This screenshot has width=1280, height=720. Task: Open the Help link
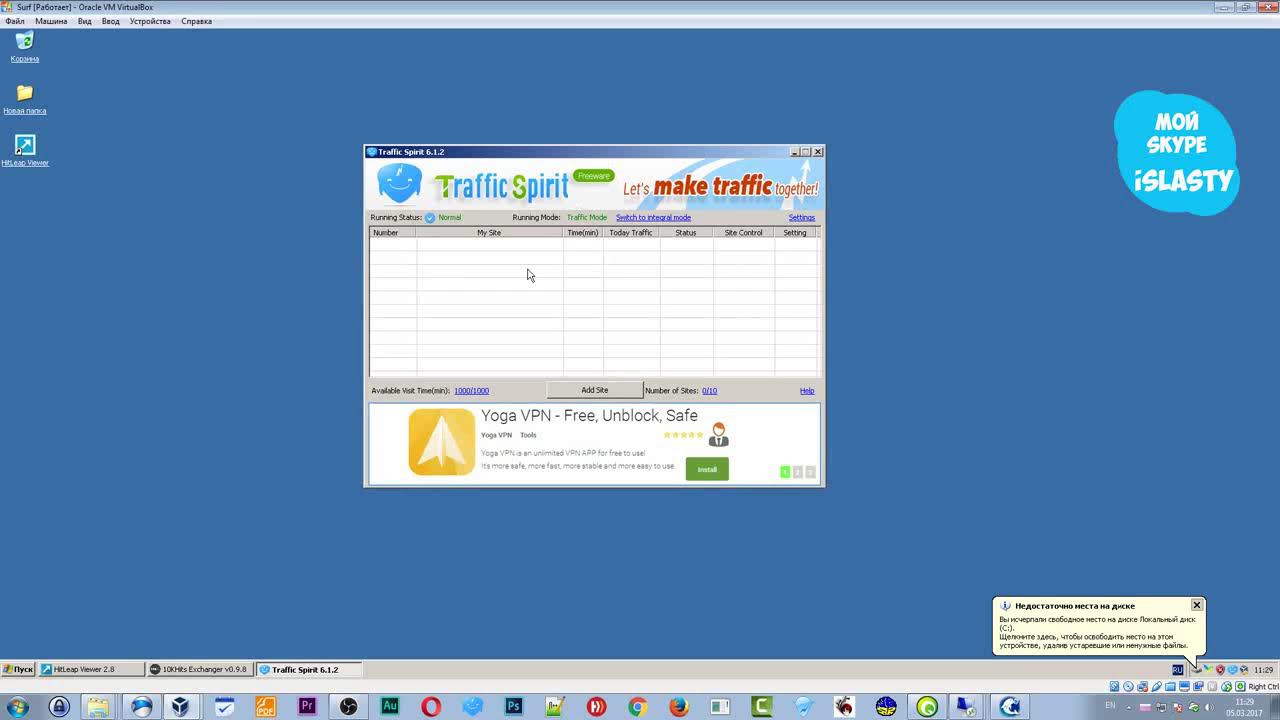point(807,391)
